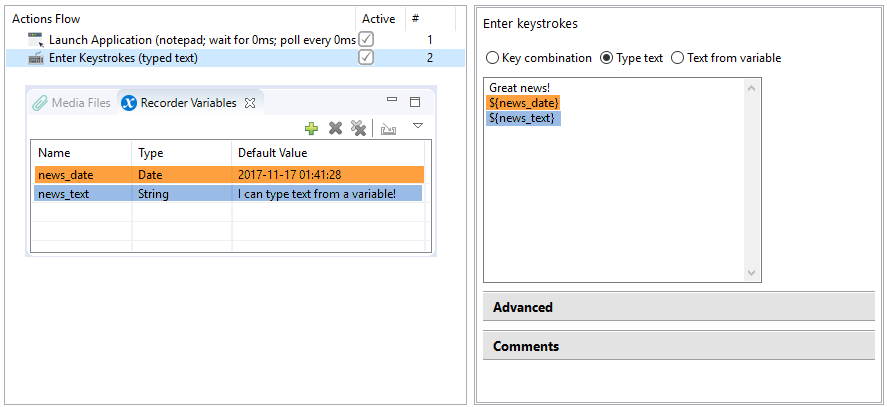887x407 pixels.
Task: Click the Active column header
Action: click(x=379, y=19)
